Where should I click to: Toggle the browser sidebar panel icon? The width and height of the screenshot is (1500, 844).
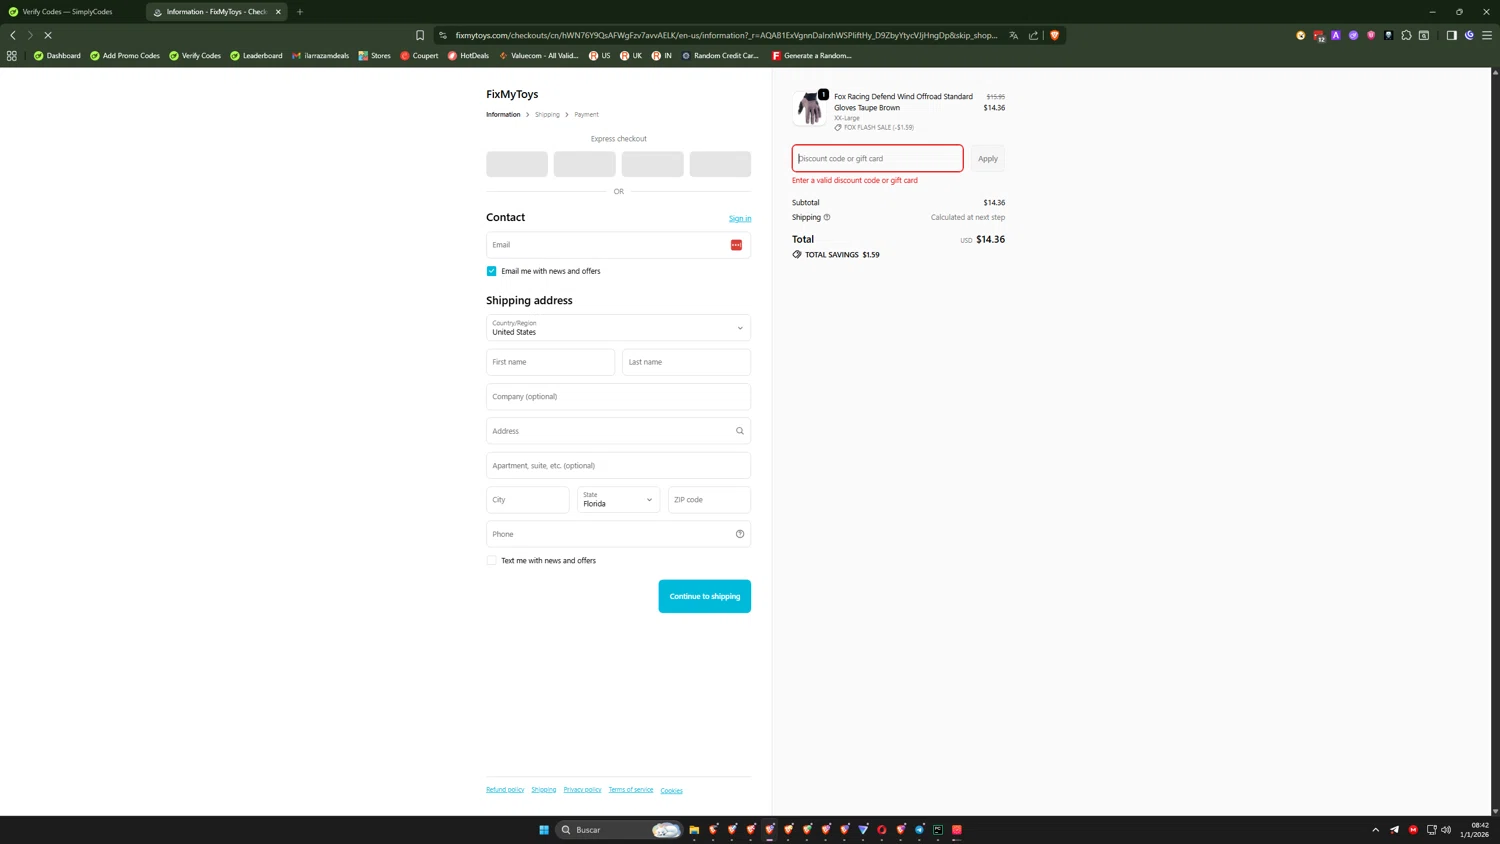coord(1451,35)
